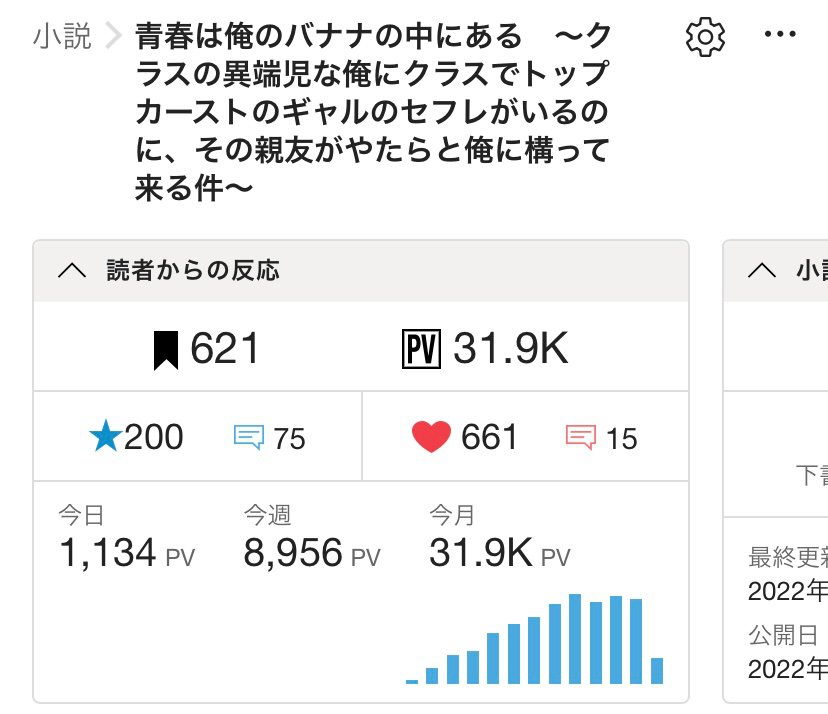The image size is (828, 714).
Task: Click the blue star rating icon
Action: pyautogui.click(x=103, y=437)
